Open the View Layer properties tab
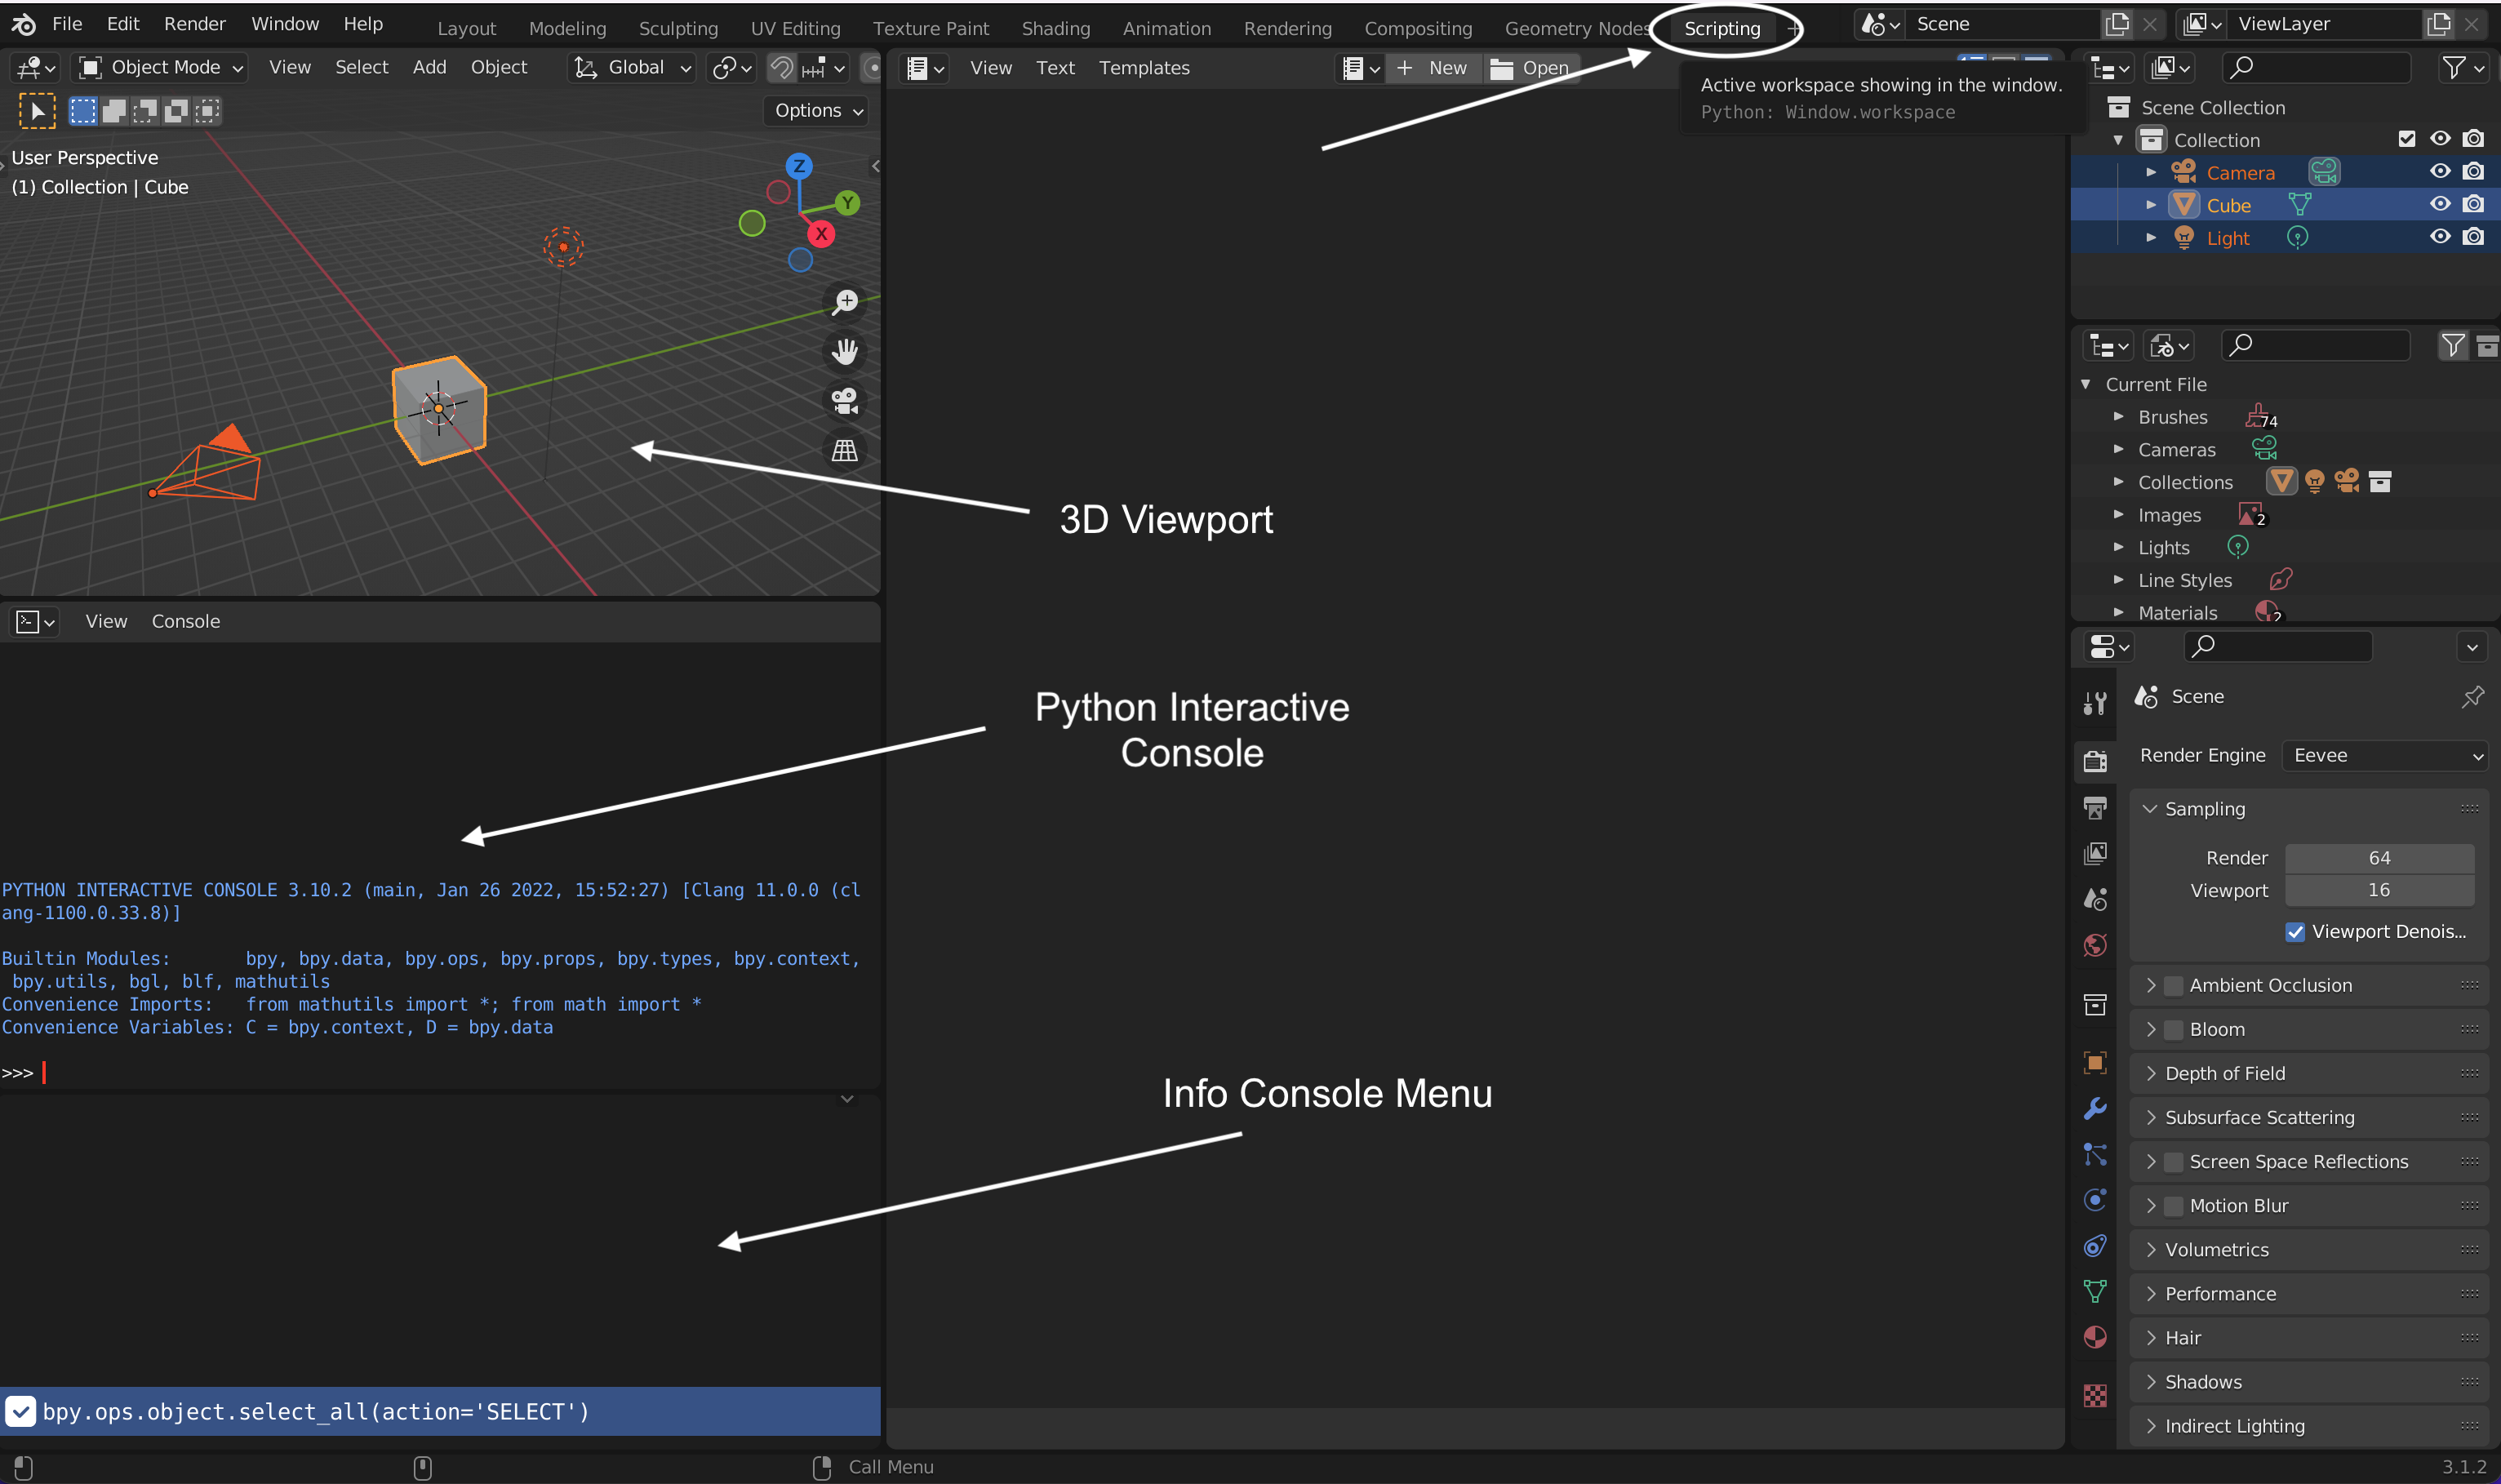Screen dimensions: 2501x1484 2095,853
